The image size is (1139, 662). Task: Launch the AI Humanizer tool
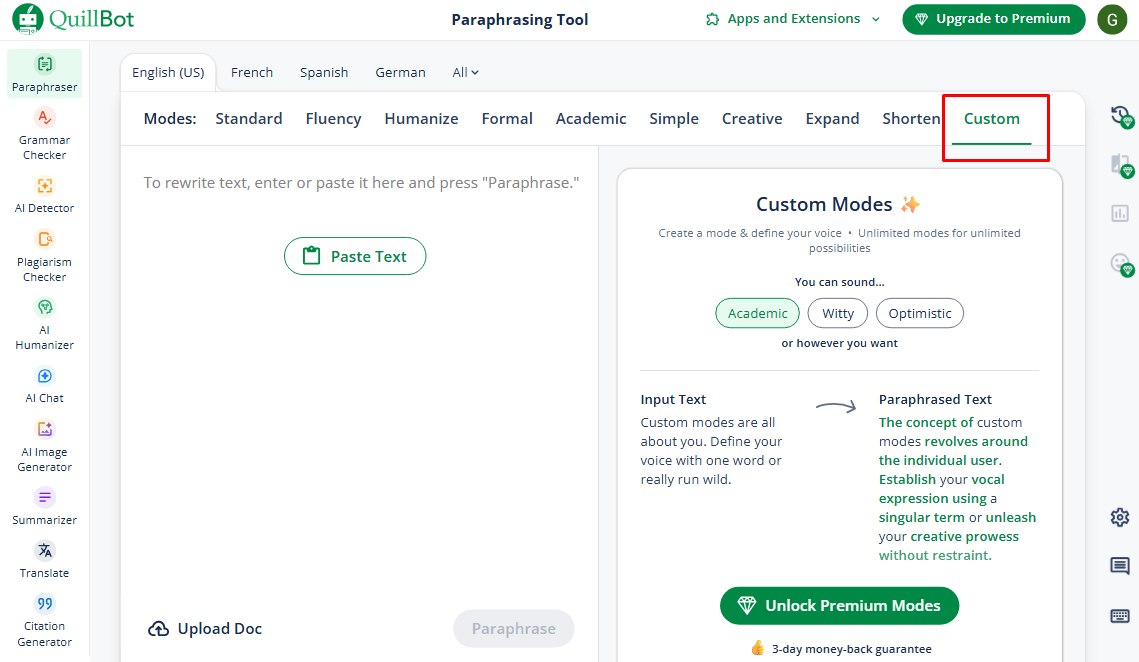(44, 323)
